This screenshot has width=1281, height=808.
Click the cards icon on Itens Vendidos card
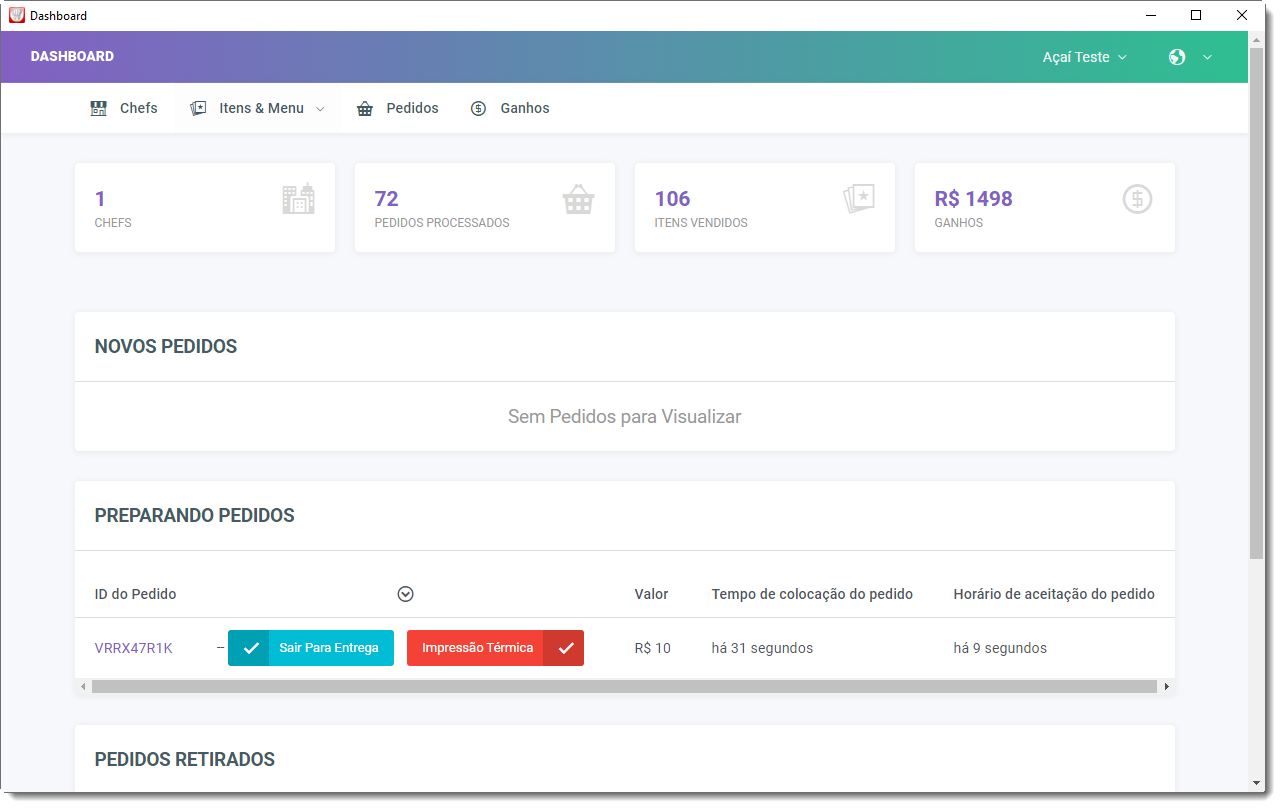pyautogui.click(x=858, y=199)
